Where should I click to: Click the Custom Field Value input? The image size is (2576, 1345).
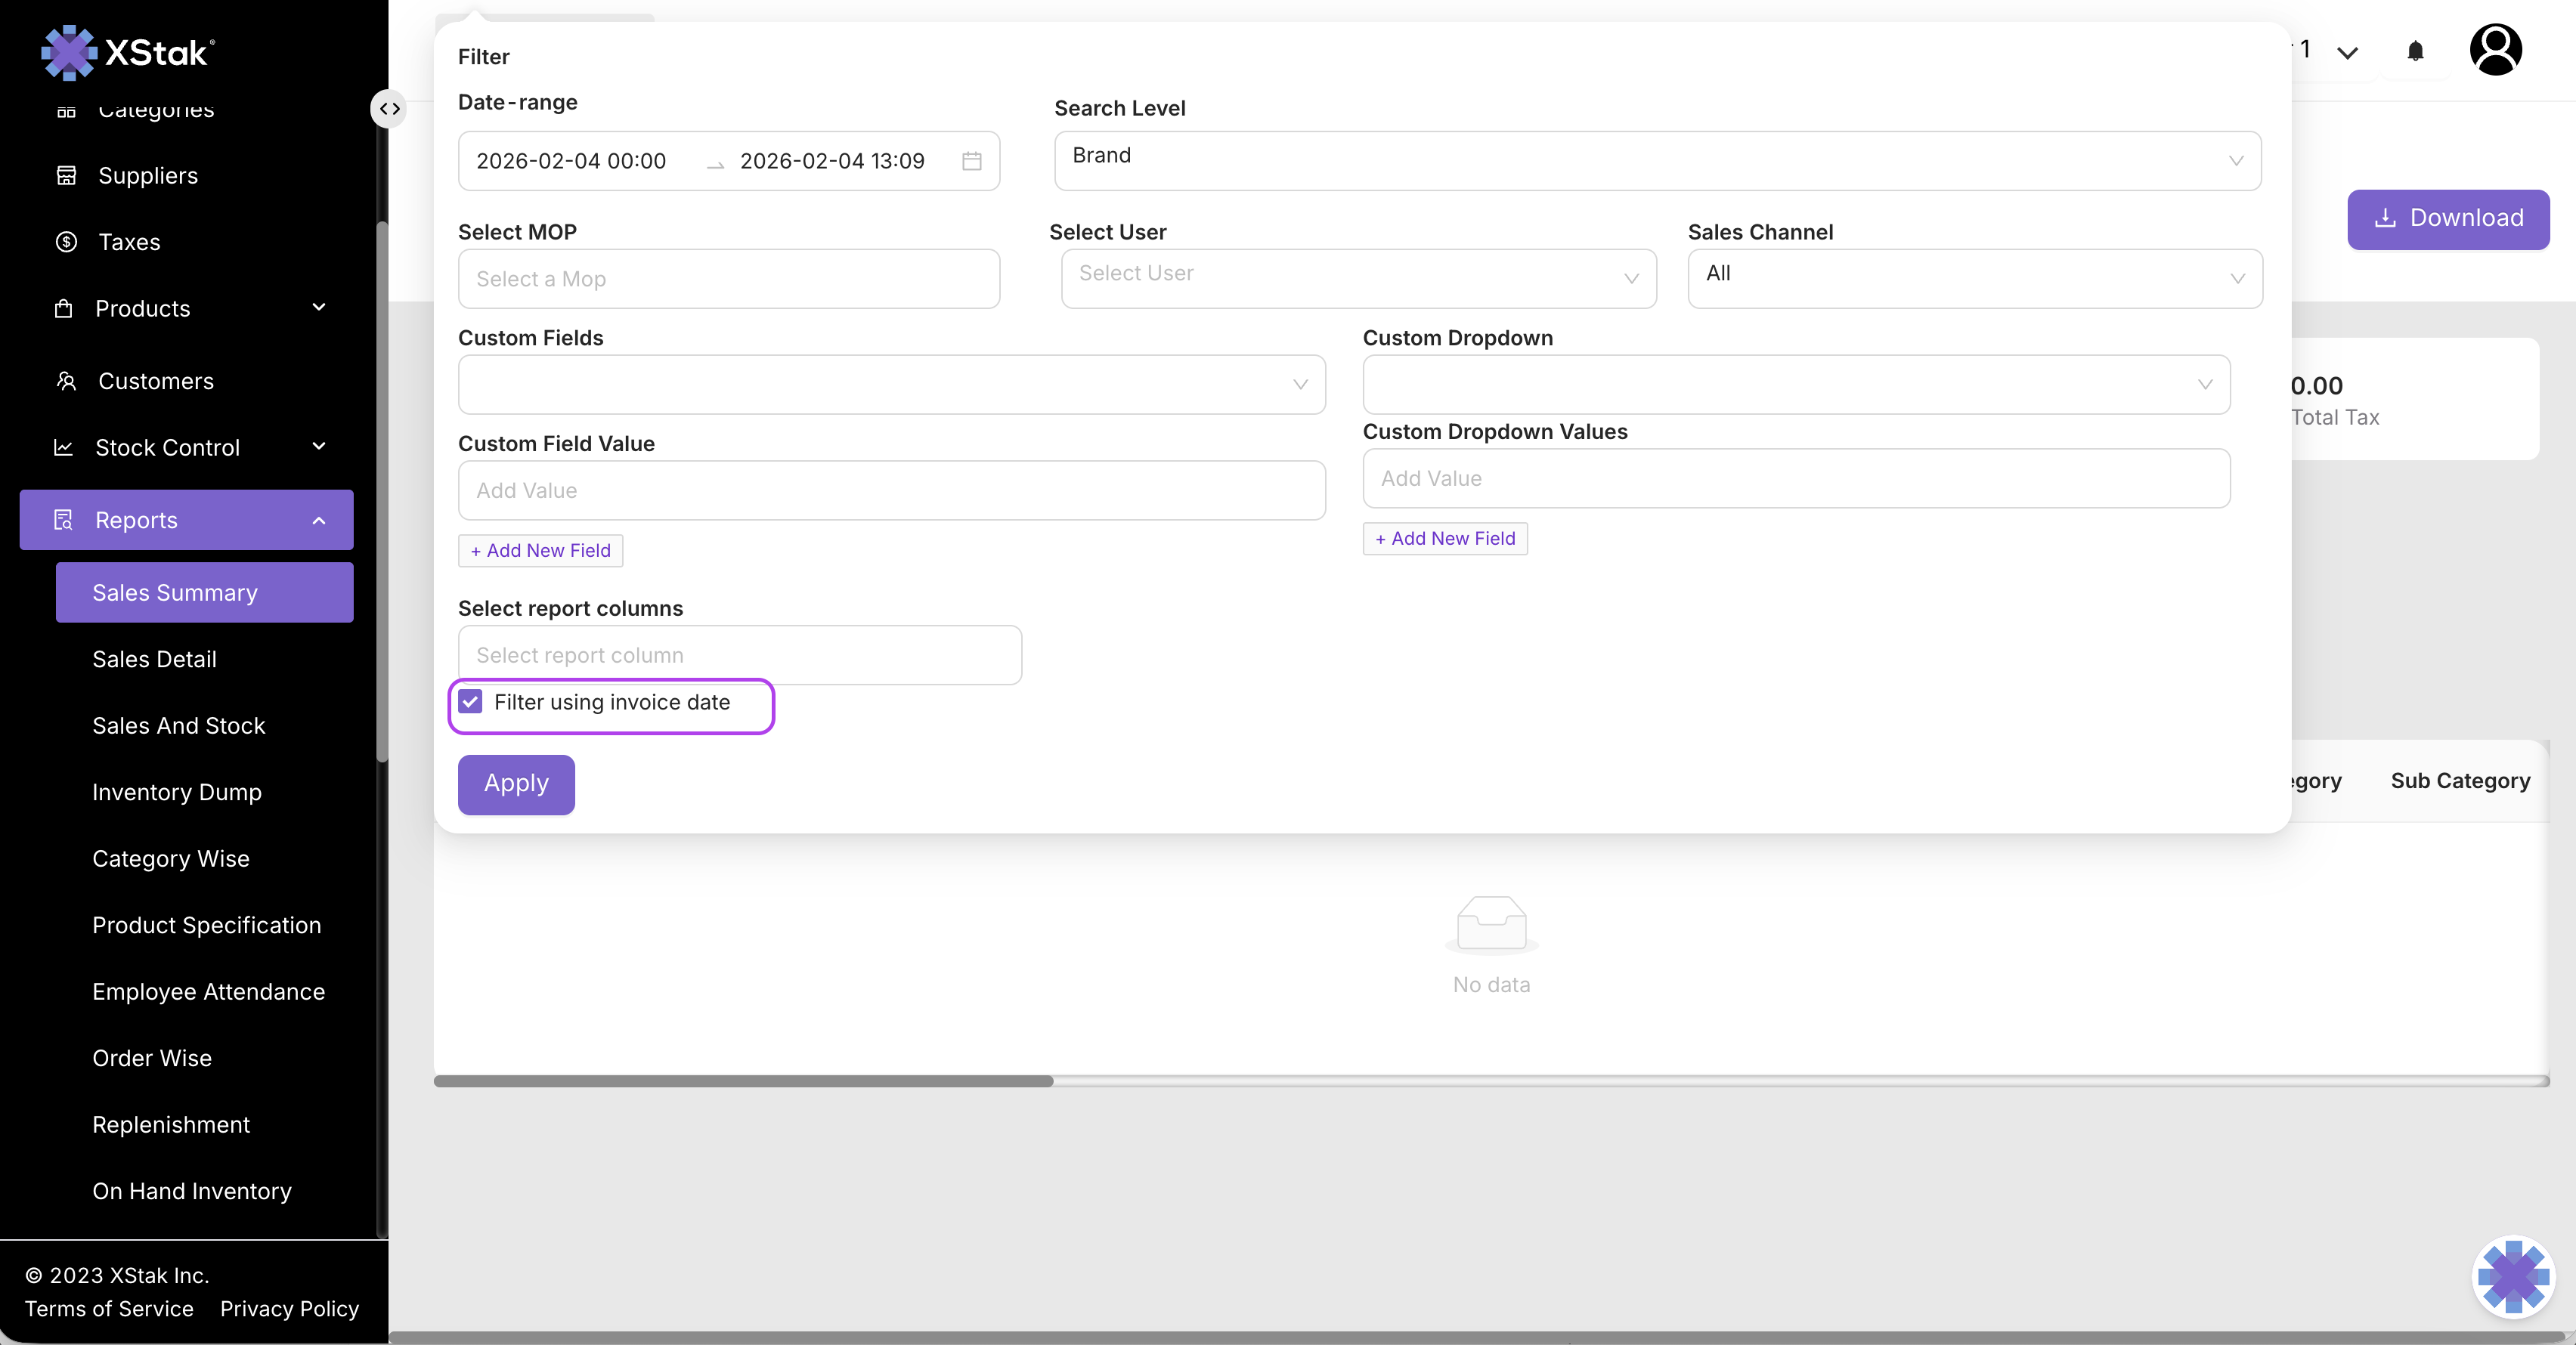(891, 490)
